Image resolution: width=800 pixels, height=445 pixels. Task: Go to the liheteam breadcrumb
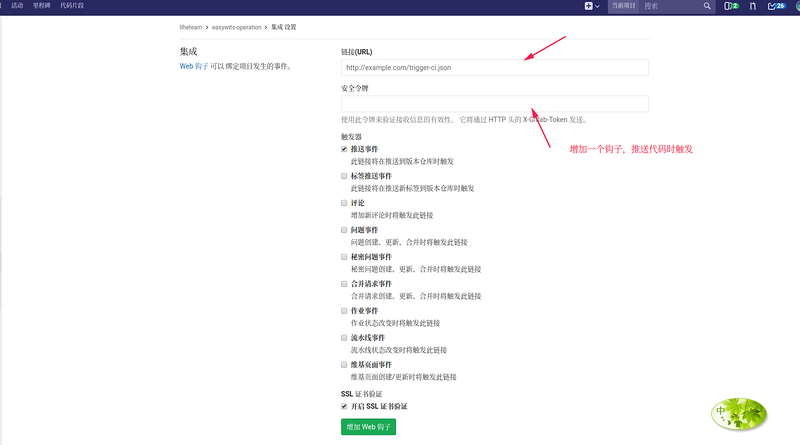(190, 28)
